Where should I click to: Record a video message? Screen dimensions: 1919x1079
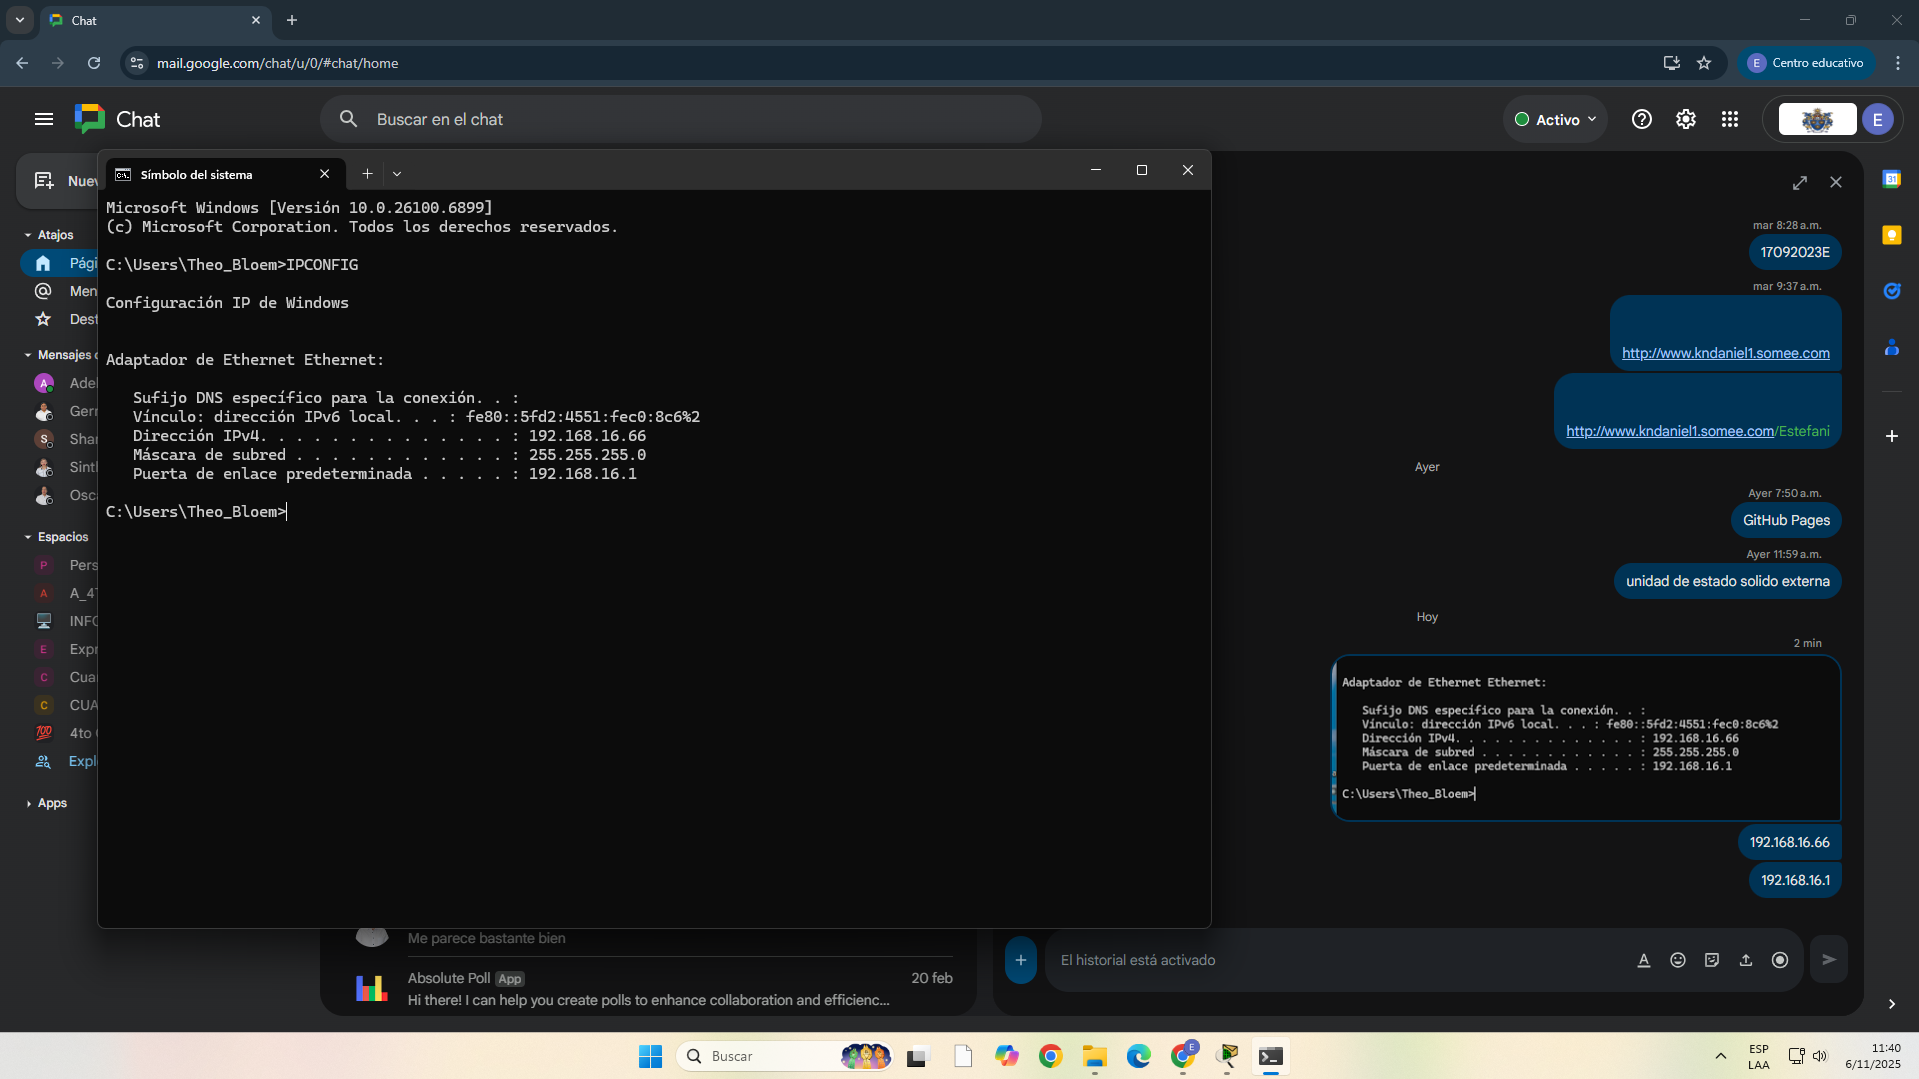point(1780,959)
